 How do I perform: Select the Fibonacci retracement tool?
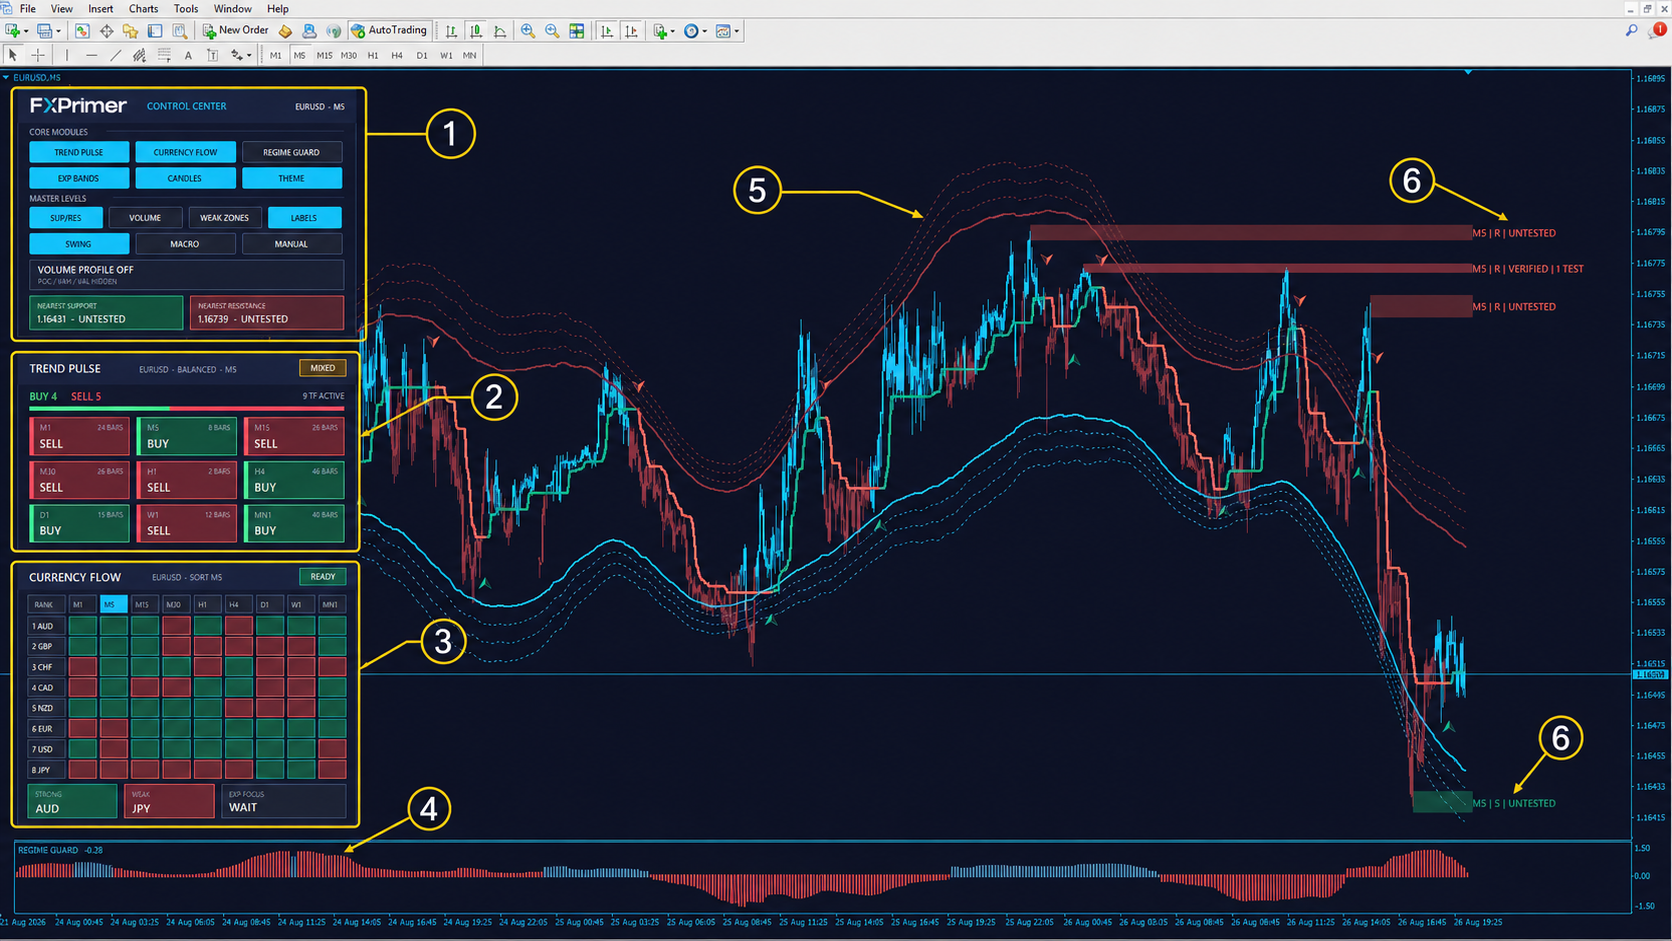click(164, 56)
